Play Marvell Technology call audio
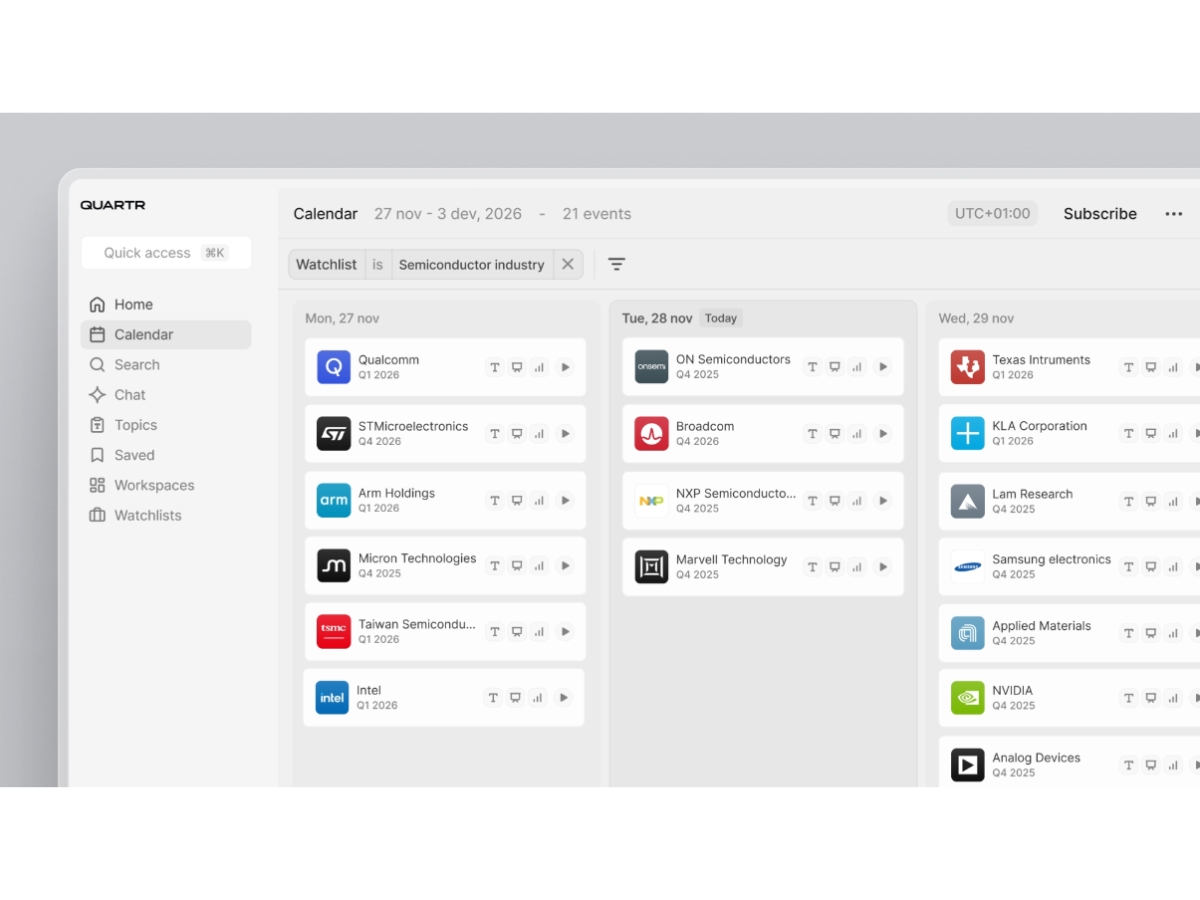Image resolution: width=1200 pixels, height=900 pixels. pos(883,566)
